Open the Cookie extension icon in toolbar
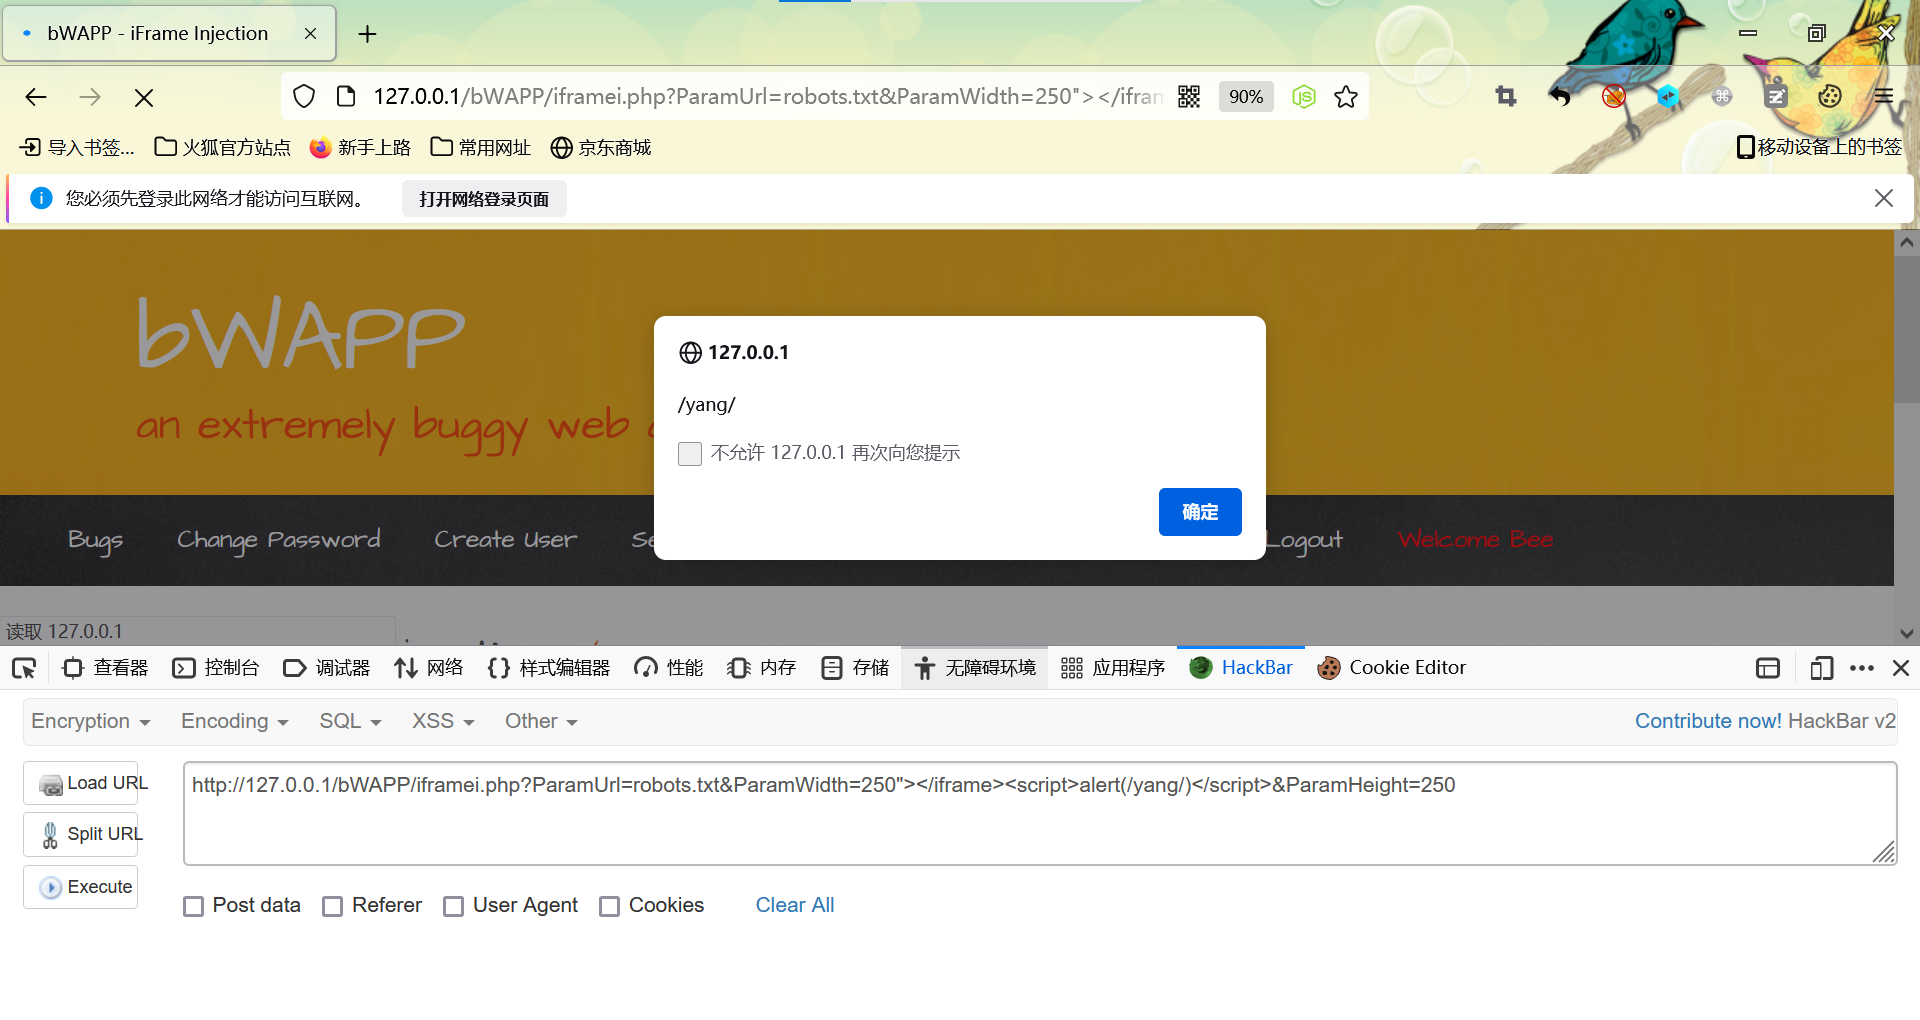1920x1020 pixels. tap(1830, 96)
